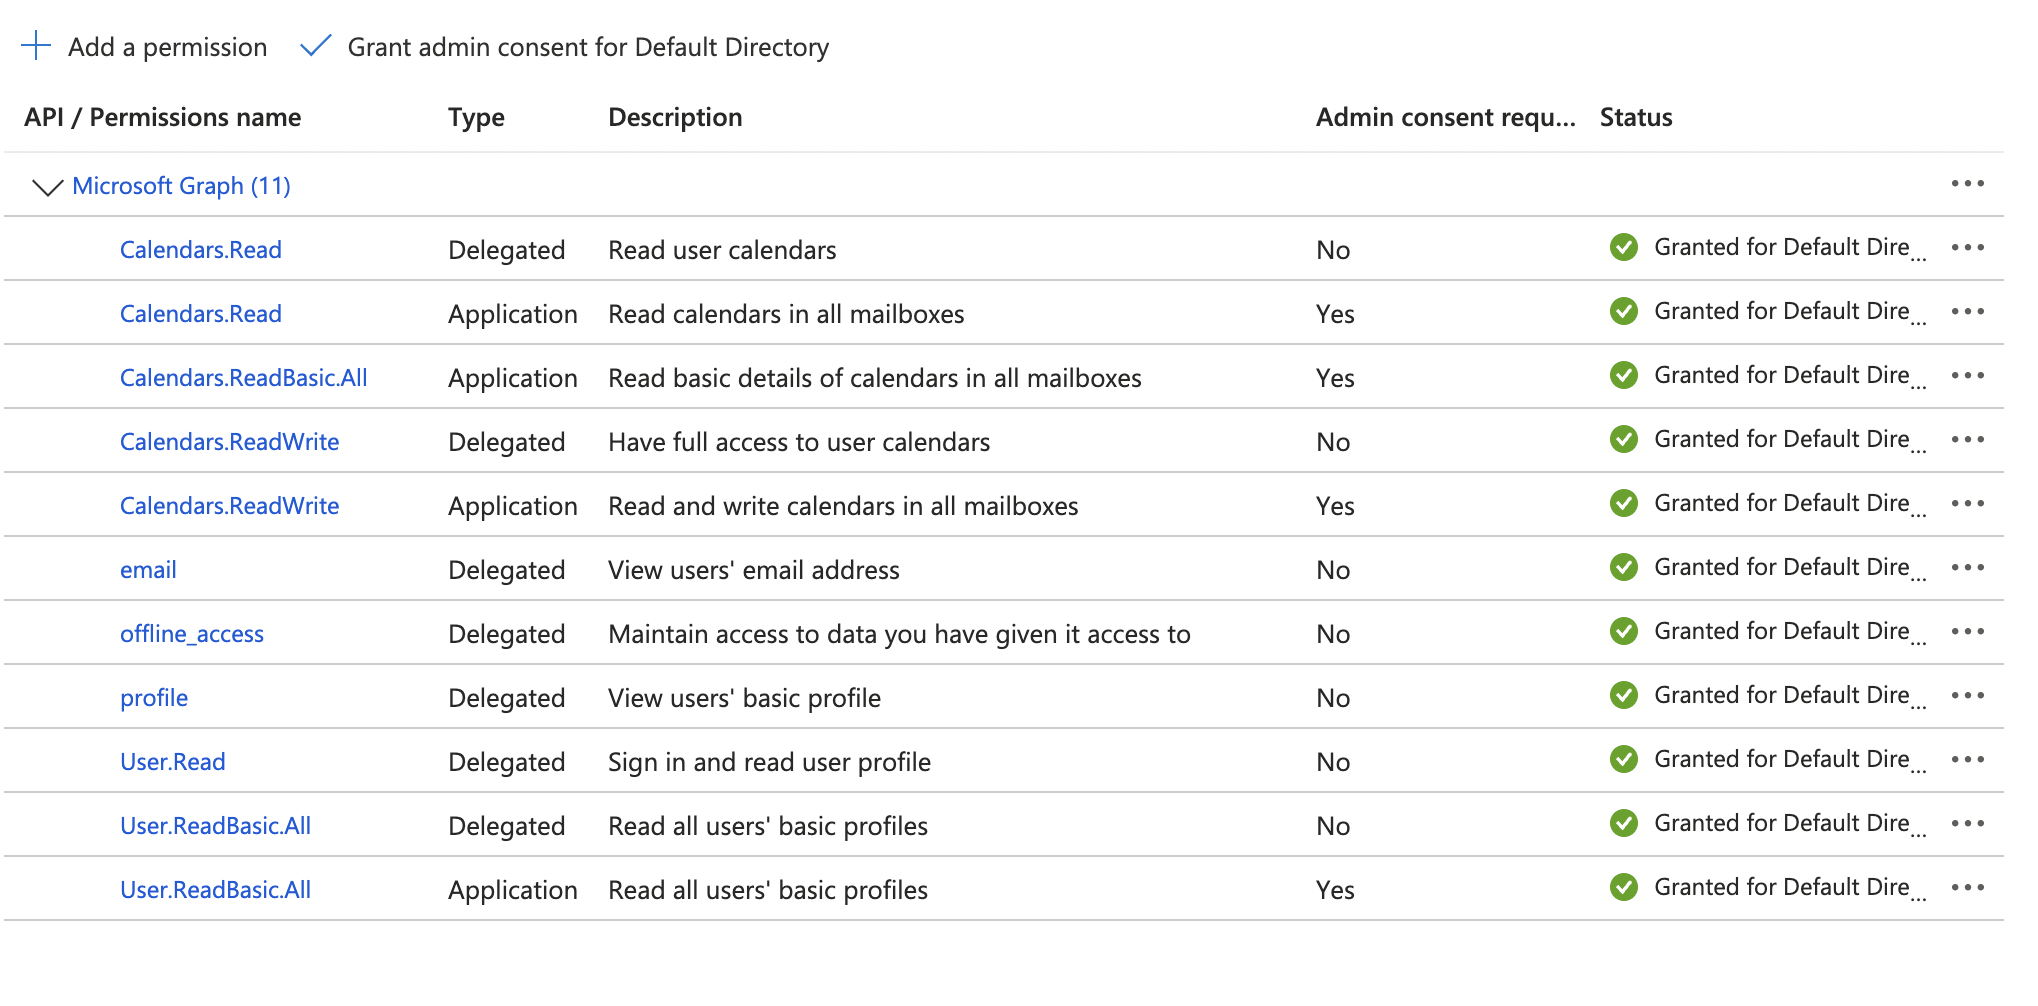The image size is (2038, 1006).
Task: Click the granted status icon for Calendars.ReadWrite Application
Action: coord(1623,503)
